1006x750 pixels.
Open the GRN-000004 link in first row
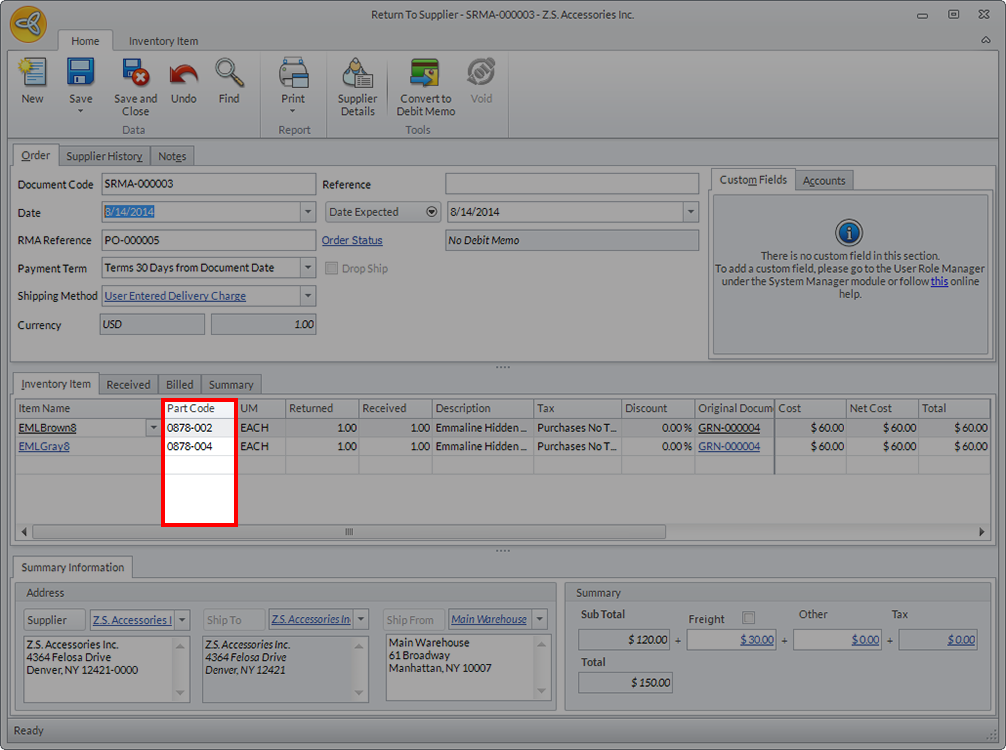pos(729,428)
